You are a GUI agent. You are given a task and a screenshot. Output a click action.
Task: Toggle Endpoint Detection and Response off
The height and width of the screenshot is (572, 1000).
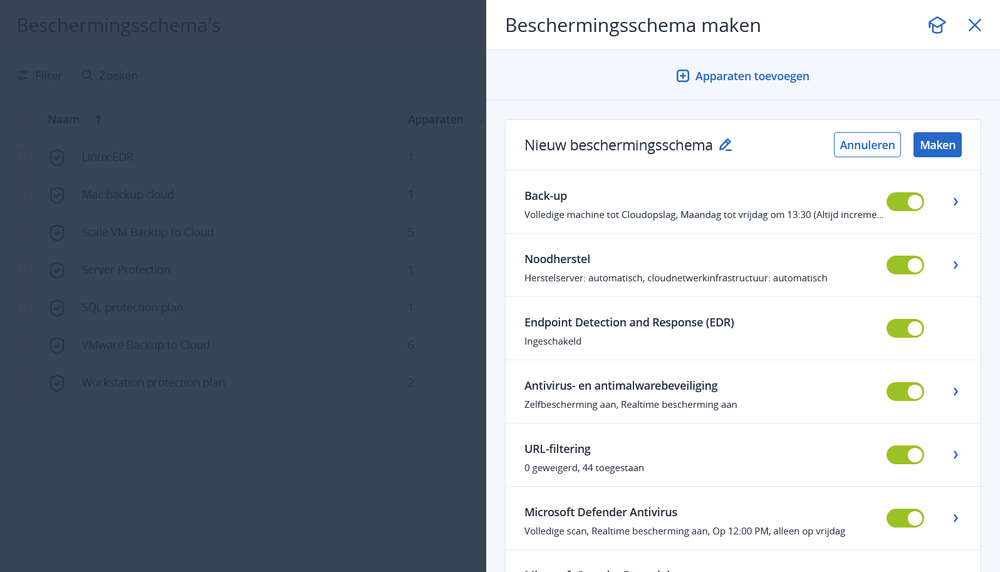[x=905, y=328]
